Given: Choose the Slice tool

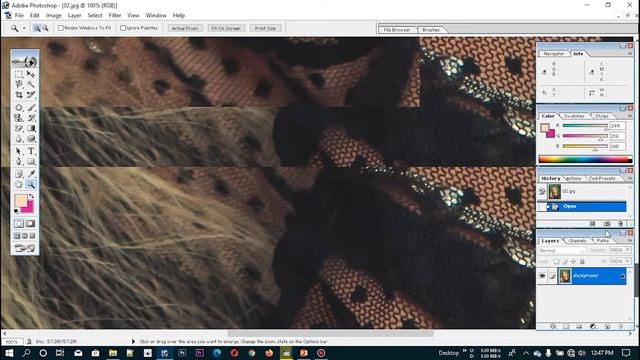Looking at the screenshot, I should pos(31,95).
